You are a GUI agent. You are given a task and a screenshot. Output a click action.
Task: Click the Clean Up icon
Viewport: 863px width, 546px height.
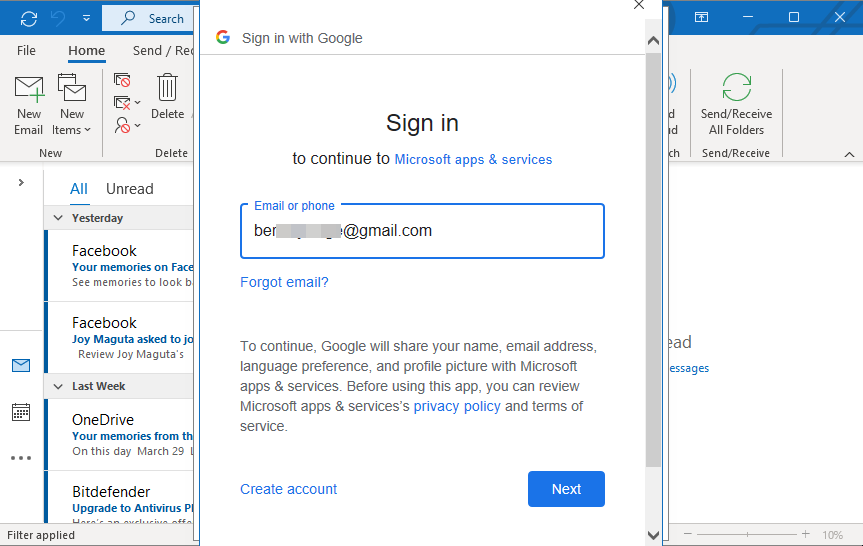click(122, 102)
